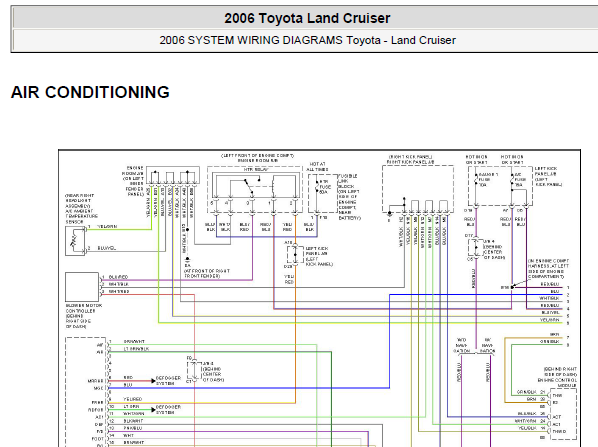598x447 pixels.
Task: Click the HTR relay switch contact symbol
Action: (x=249, y=187)
